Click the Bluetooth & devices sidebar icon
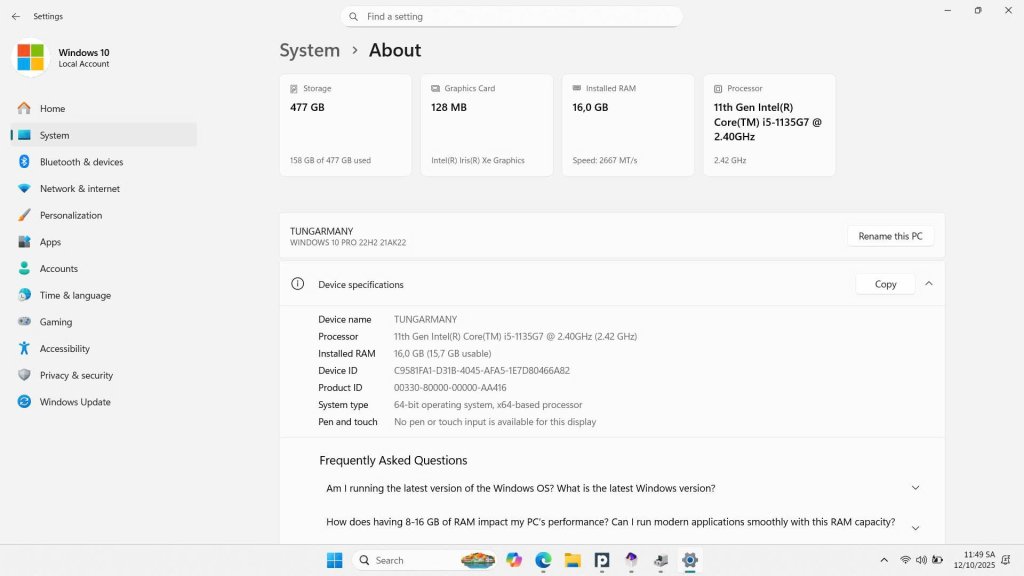Image resolution: width=1024 pixels, height=576 pixels. (24, 162)
